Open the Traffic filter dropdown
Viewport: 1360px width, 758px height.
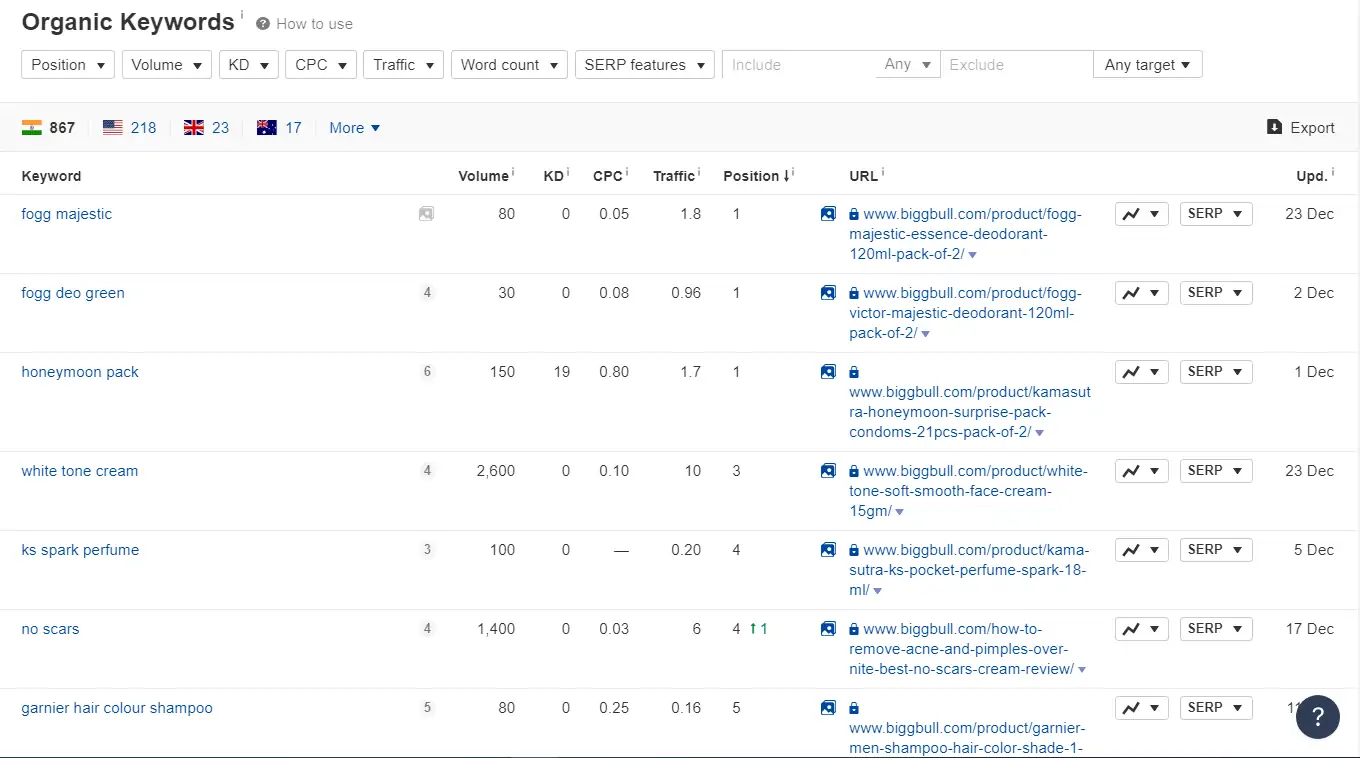click(404, 65)
